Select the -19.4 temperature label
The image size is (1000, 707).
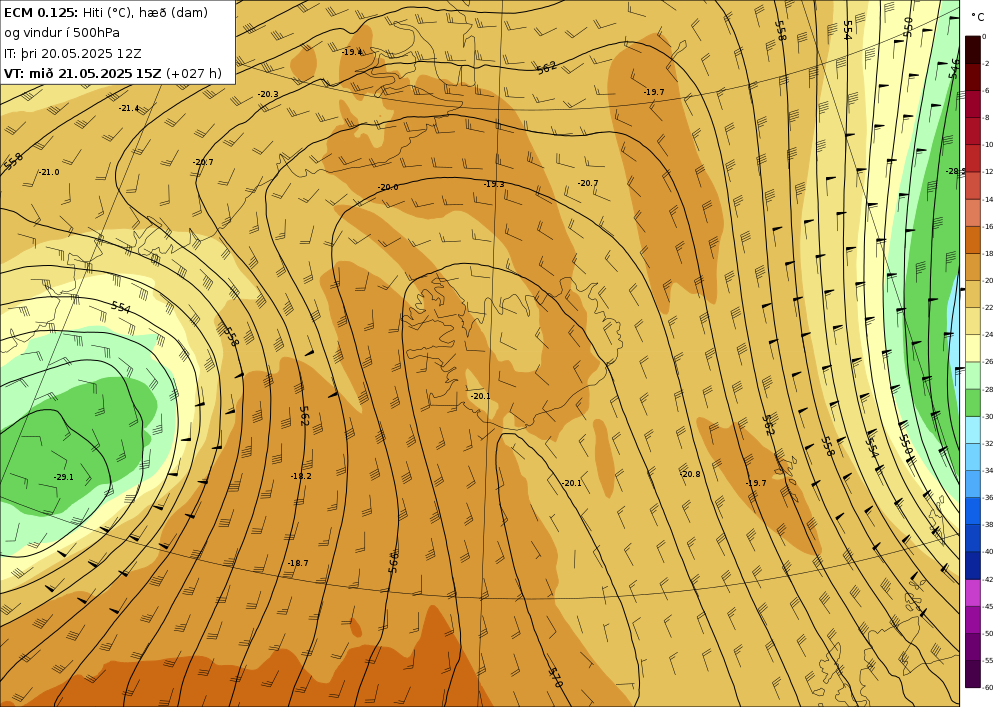(352, 52)
